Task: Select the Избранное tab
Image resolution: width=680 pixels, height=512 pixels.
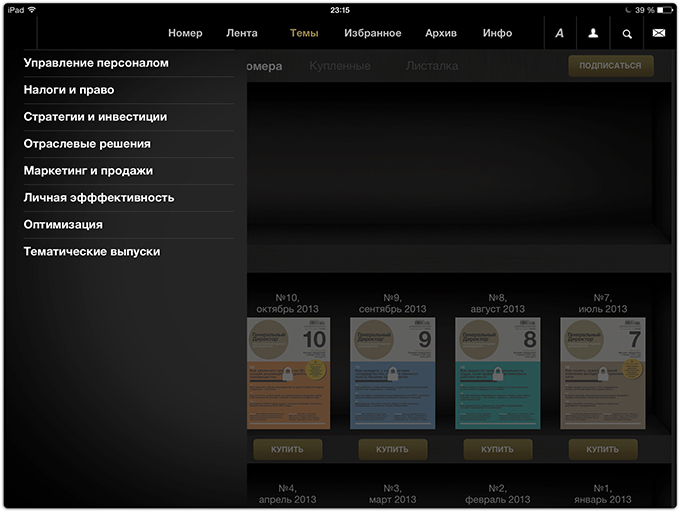Action: tap(373, 33)
